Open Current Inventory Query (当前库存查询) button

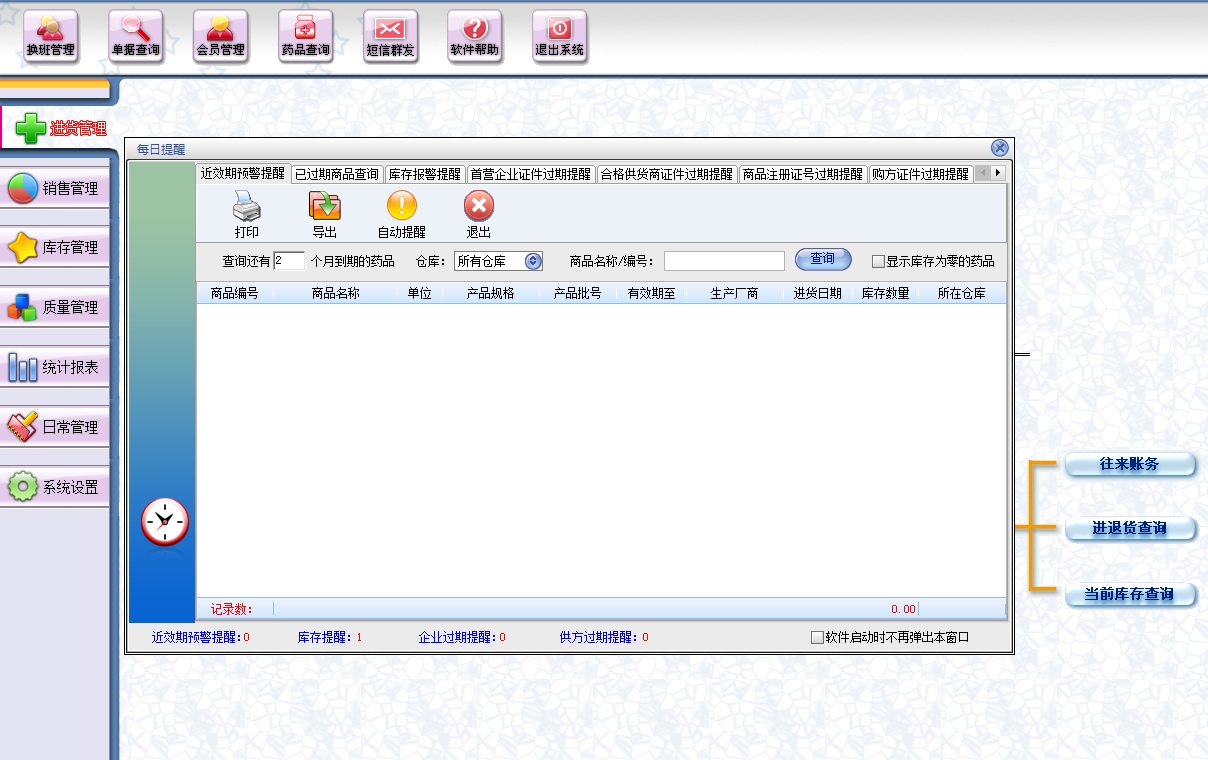1130,595
